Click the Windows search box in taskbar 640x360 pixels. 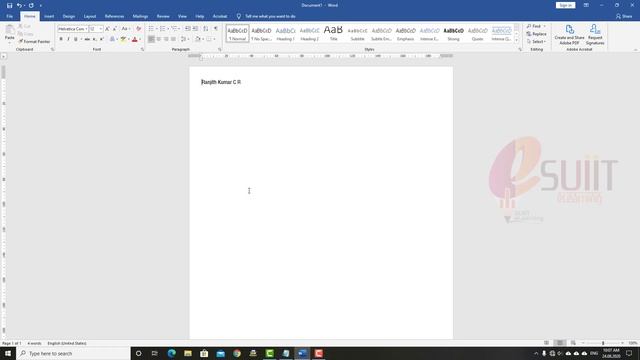[73, 353]
